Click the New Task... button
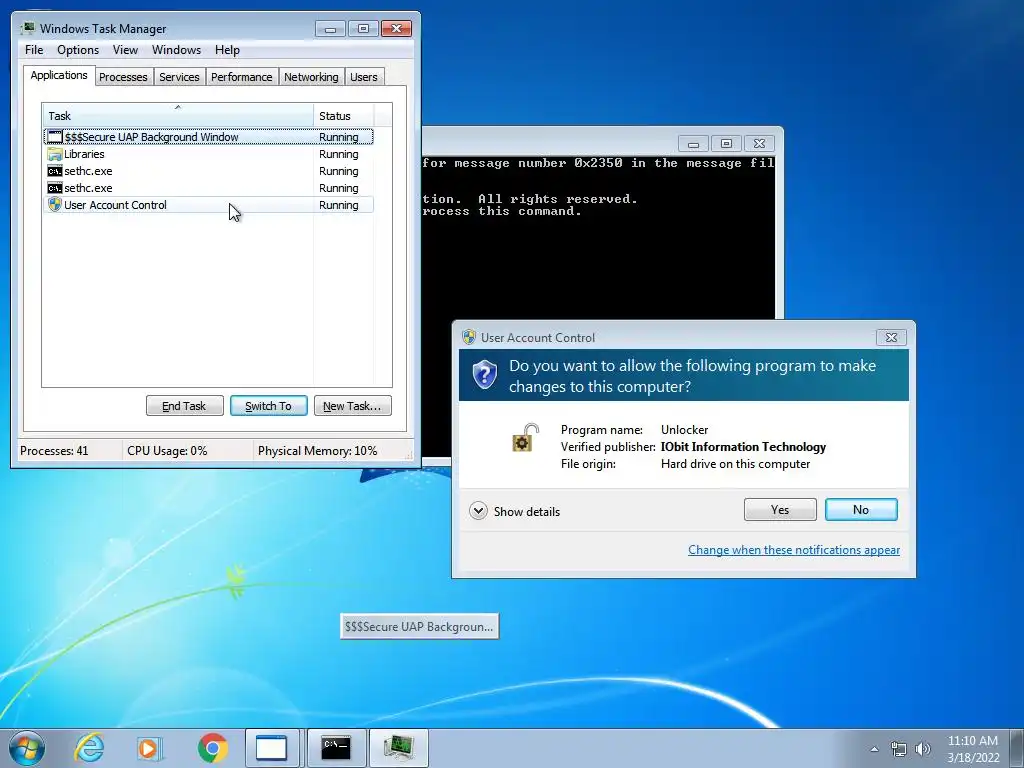 [352, 406]
